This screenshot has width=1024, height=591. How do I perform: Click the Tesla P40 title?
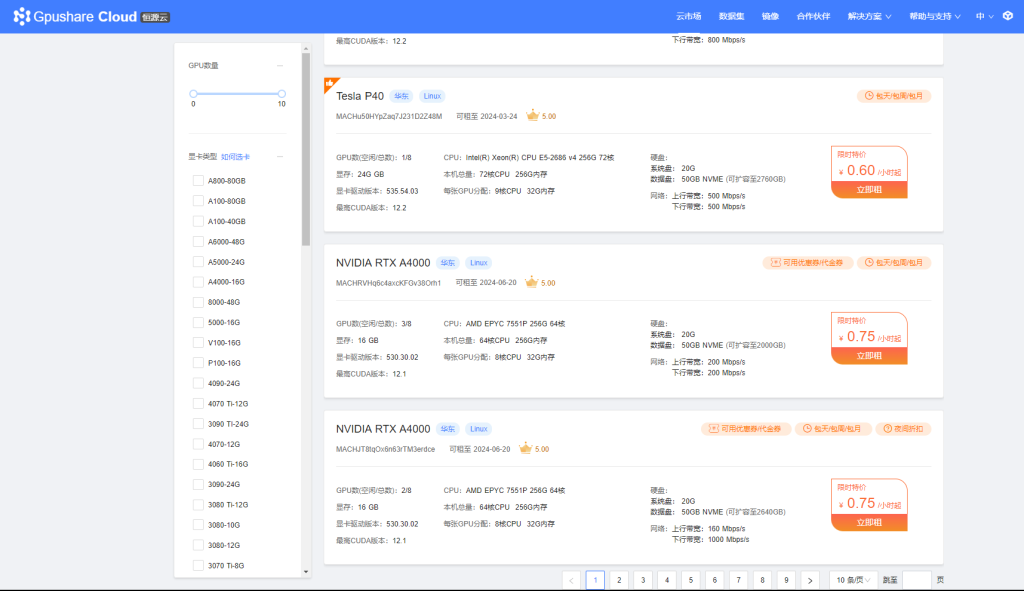(x=360, y=96)
